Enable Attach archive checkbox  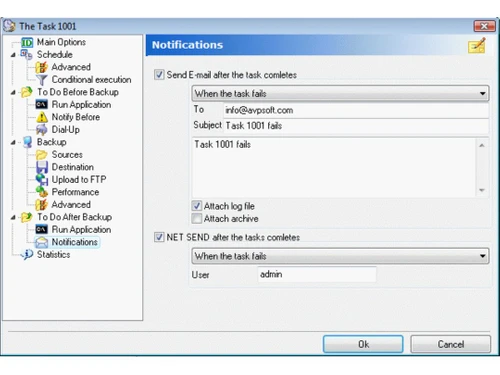coord(197,219)
